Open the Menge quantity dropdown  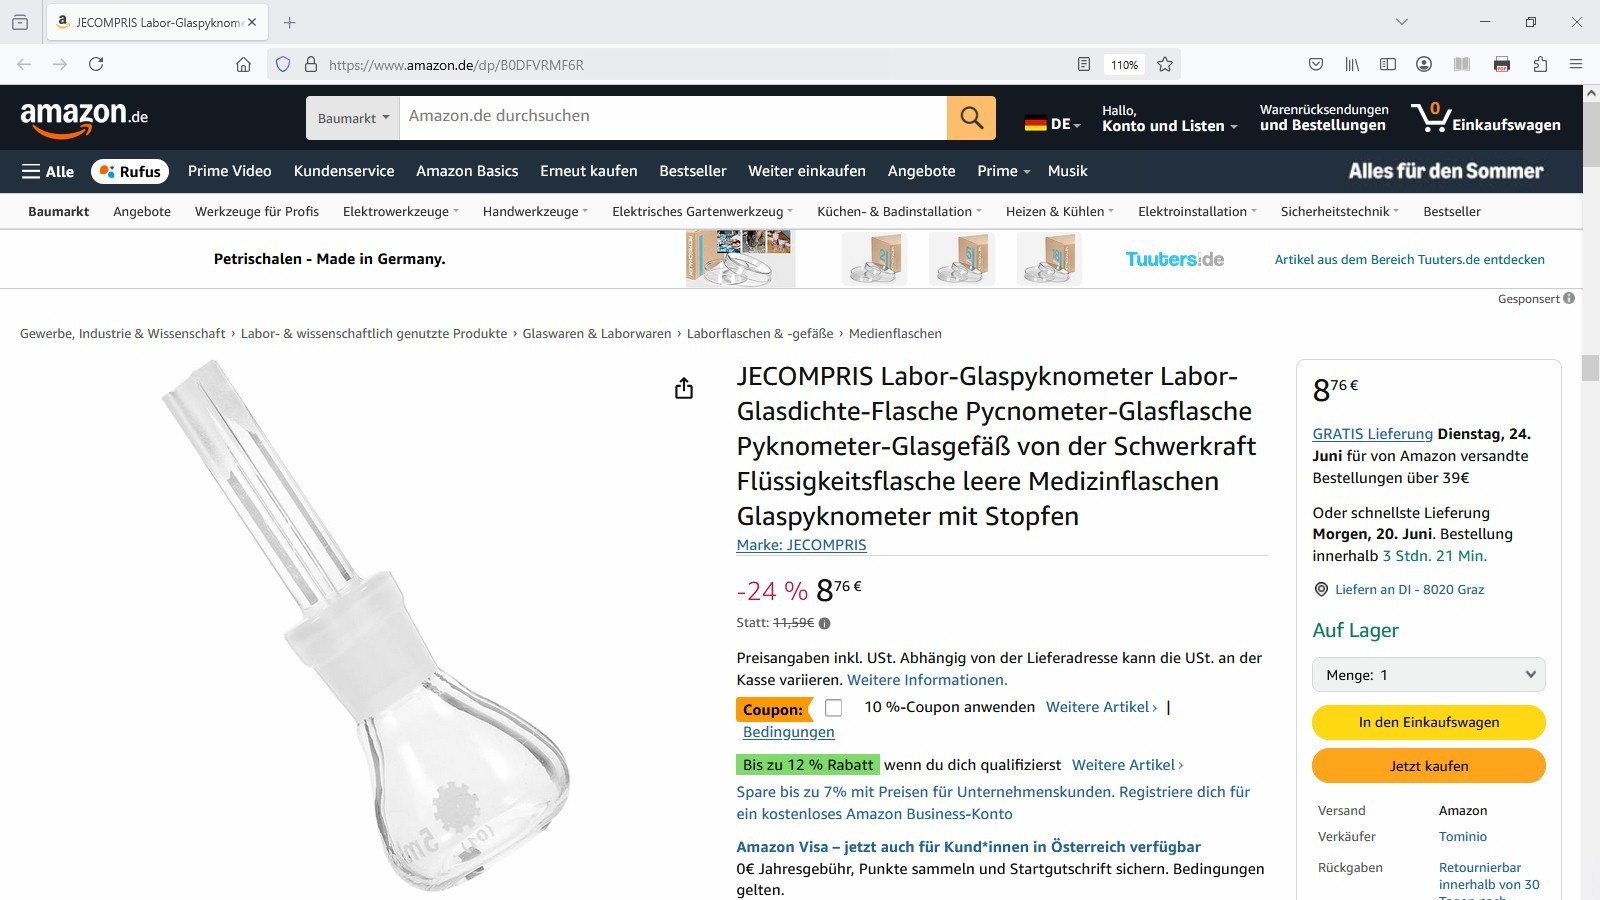click(x=1428, y=675)
